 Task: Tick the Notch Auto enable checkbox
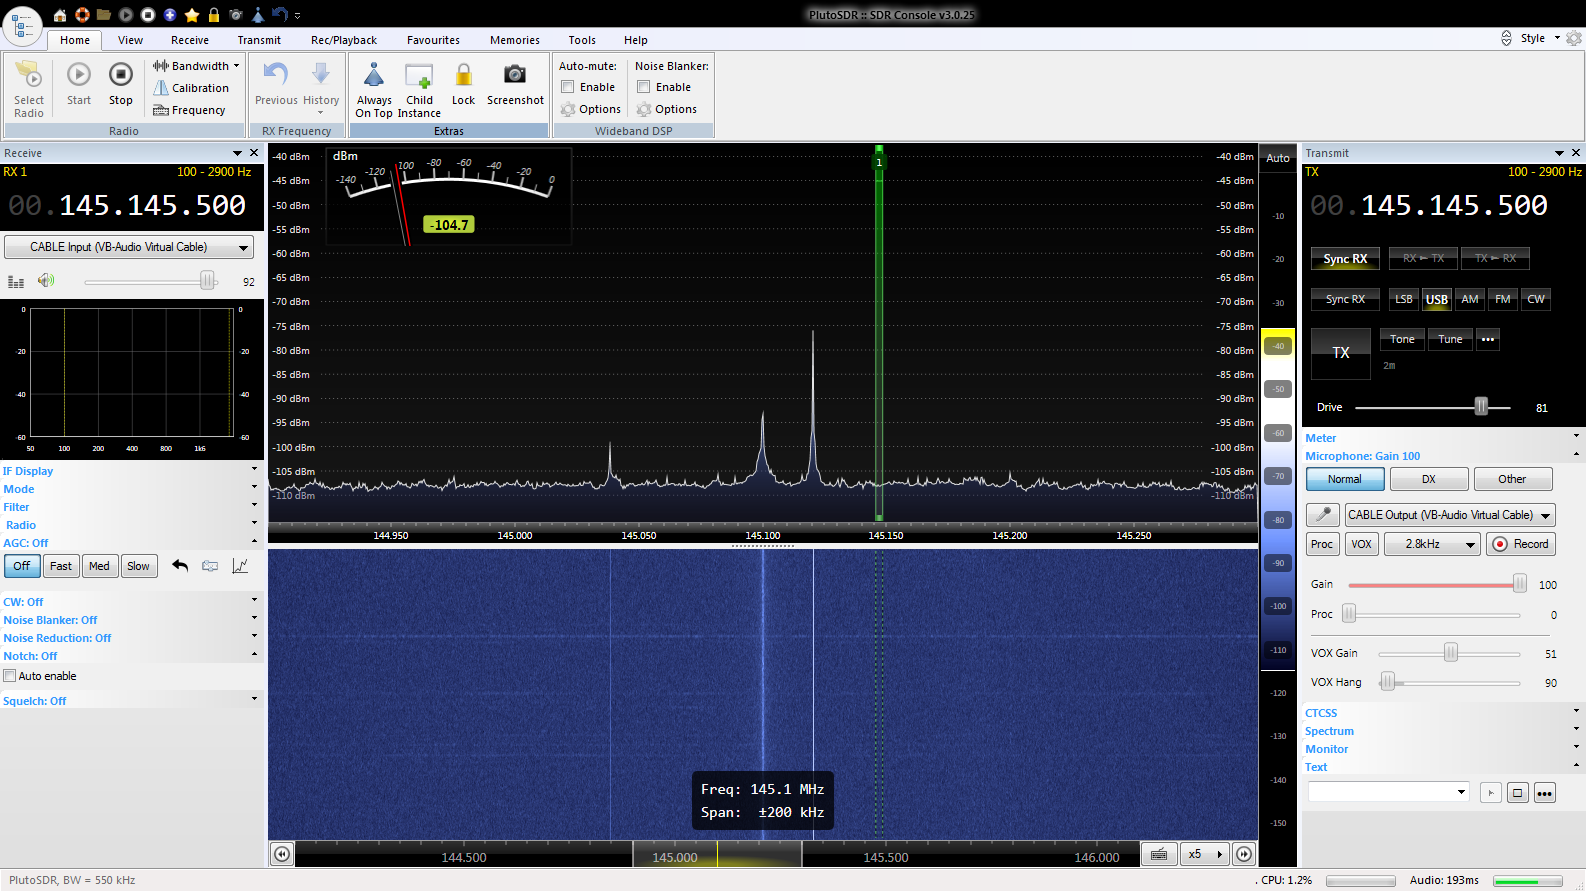tap(10, 676)
